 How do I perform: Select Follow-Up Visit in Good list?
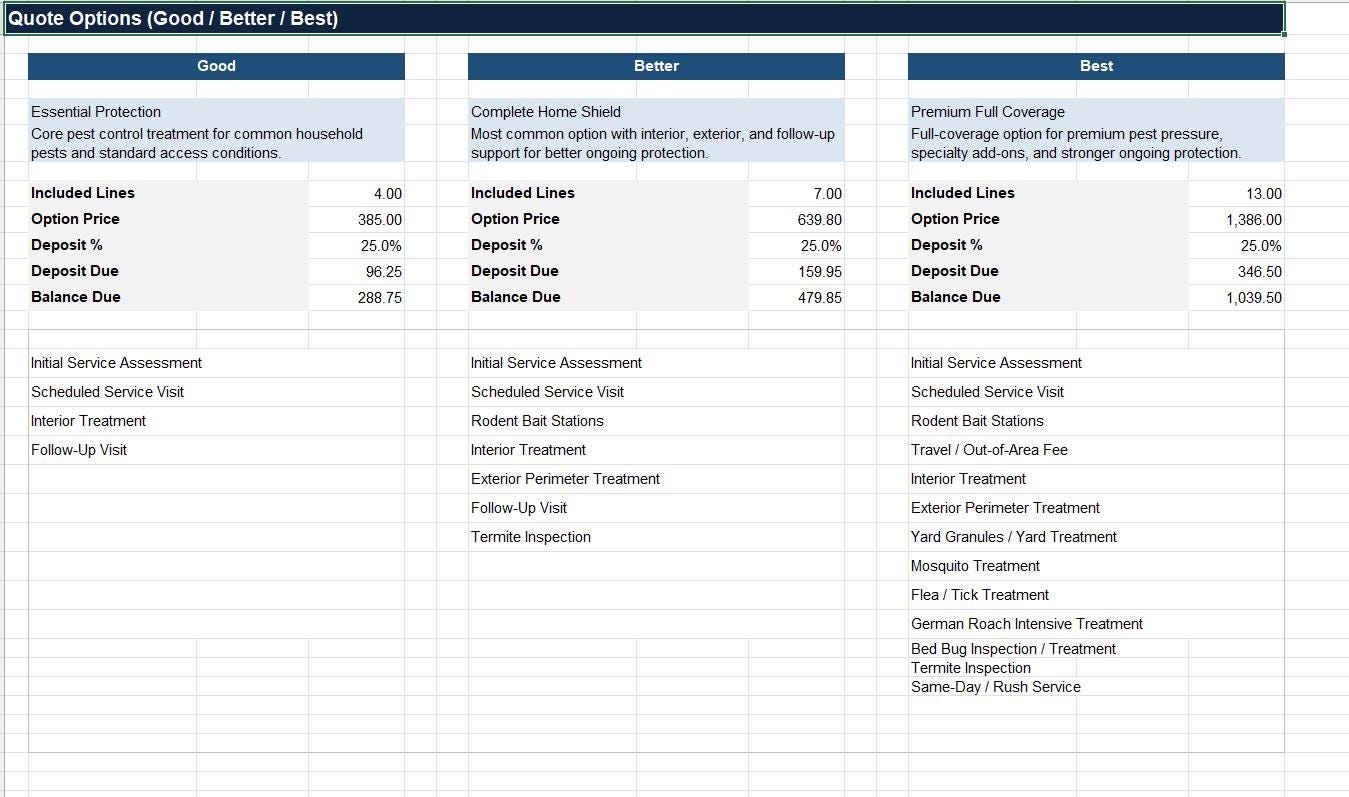pyautogui.click(x=216, y=450)
